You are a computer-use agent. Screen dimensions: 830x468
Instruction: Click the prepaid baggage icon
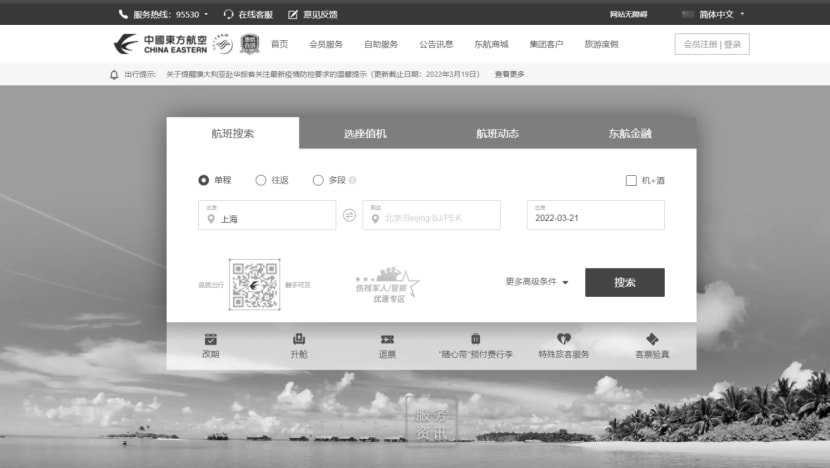475,339
